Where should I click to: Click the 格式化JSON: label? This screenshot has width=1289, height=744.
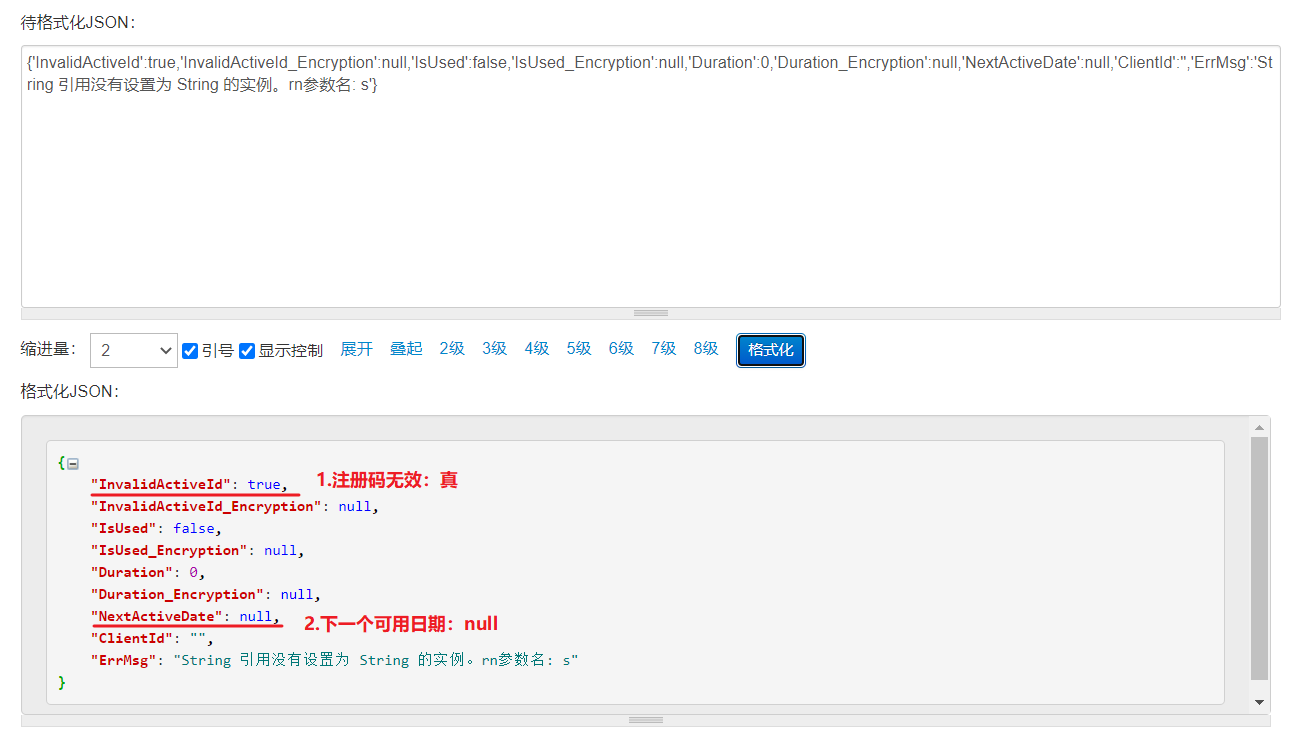click(x=70, y=392)
